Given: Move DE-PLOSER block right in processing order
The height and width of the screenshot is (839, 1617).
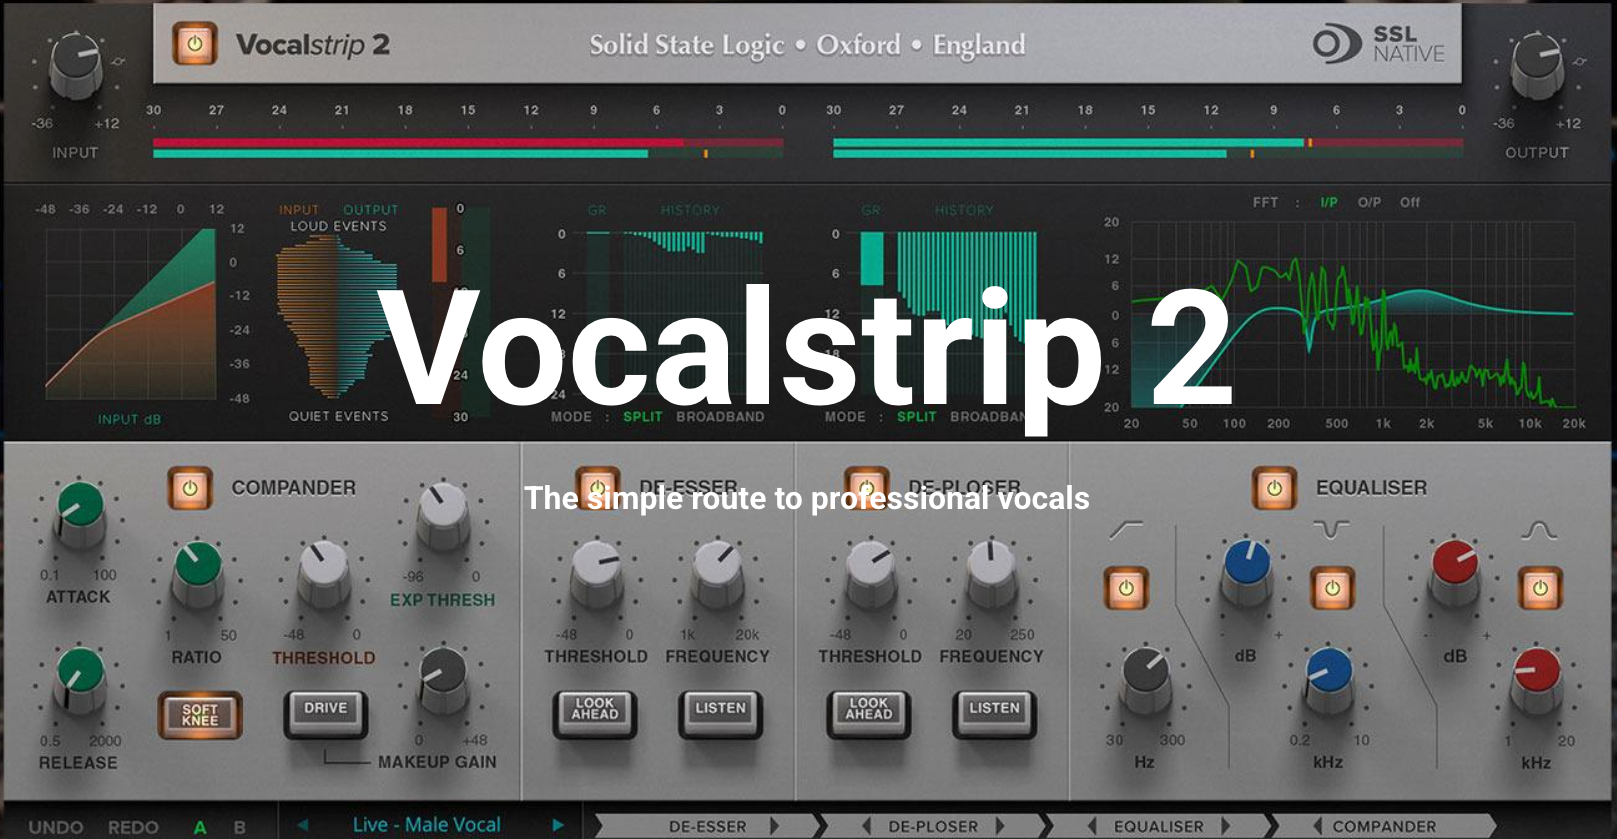Looking at the screenshot, I should click(1000, 826).
